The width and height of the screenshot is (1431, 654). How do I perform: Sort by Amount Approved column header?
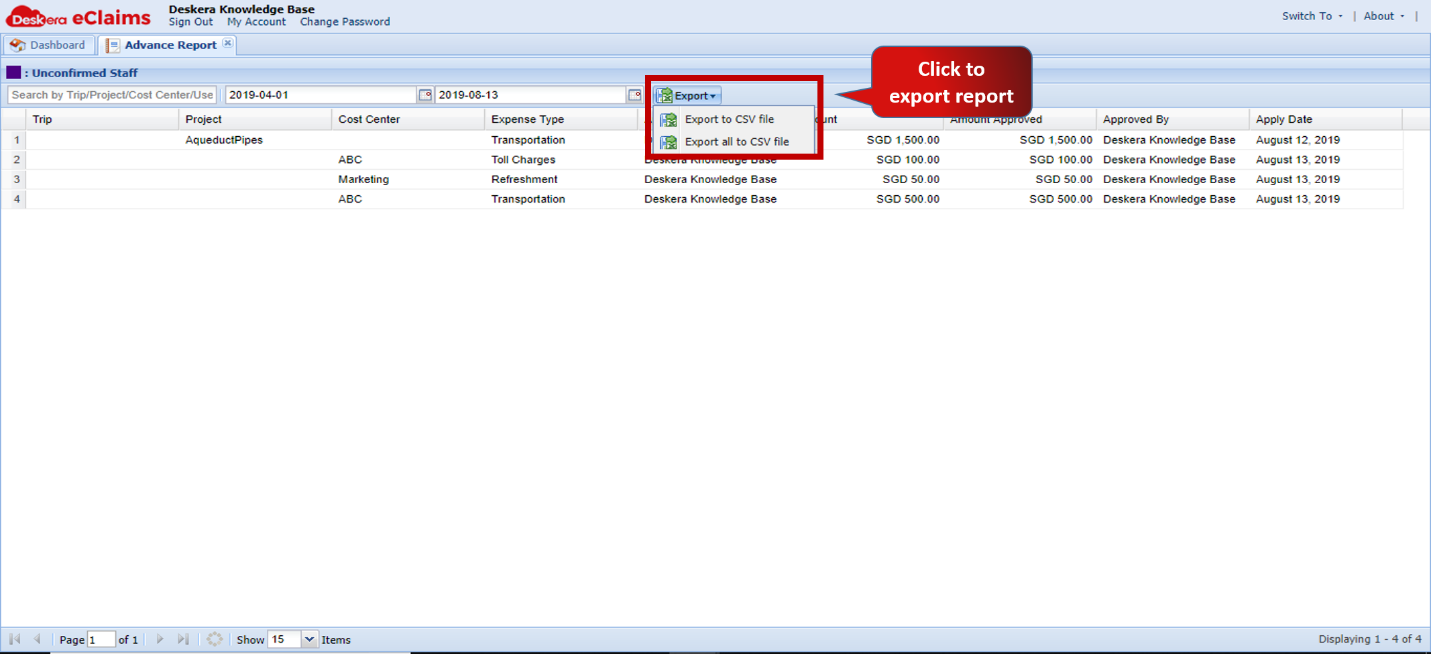tap(1020, 119)
